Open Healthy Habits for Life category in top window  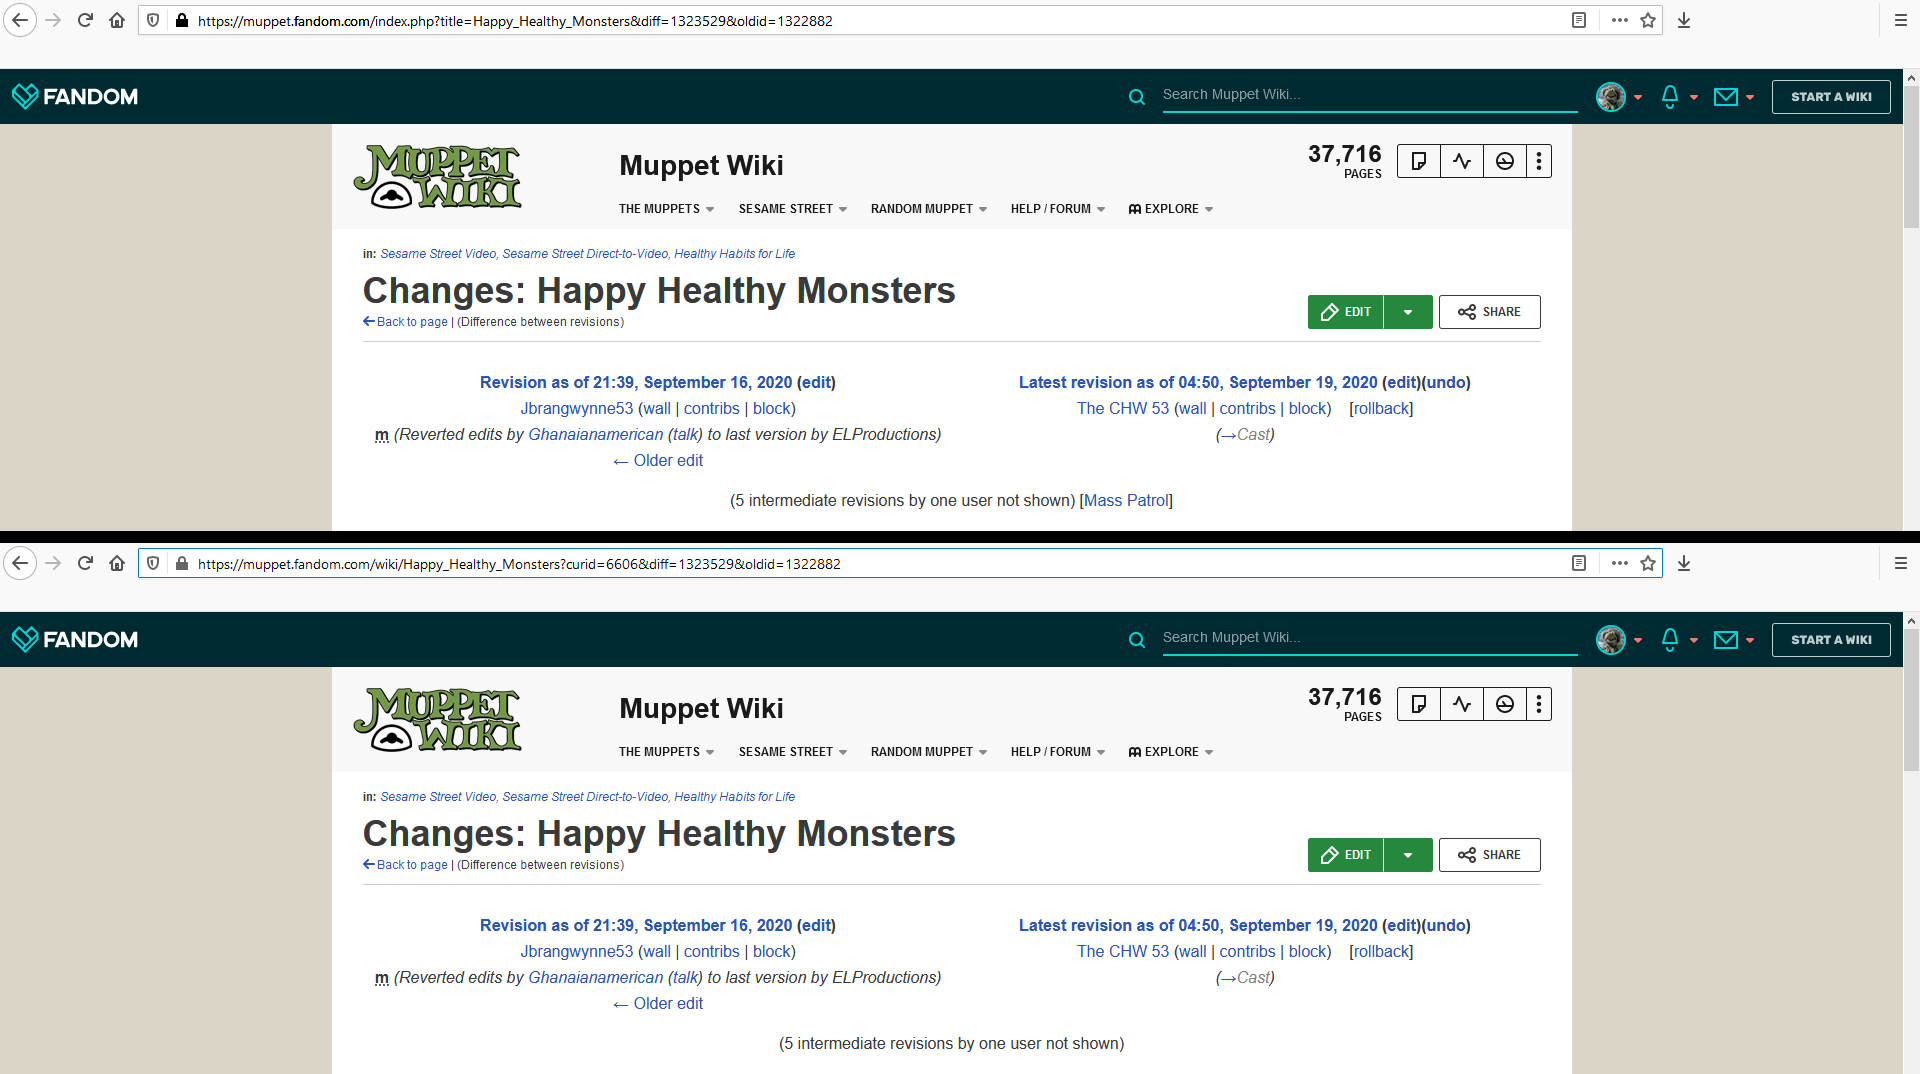point(735,254)
